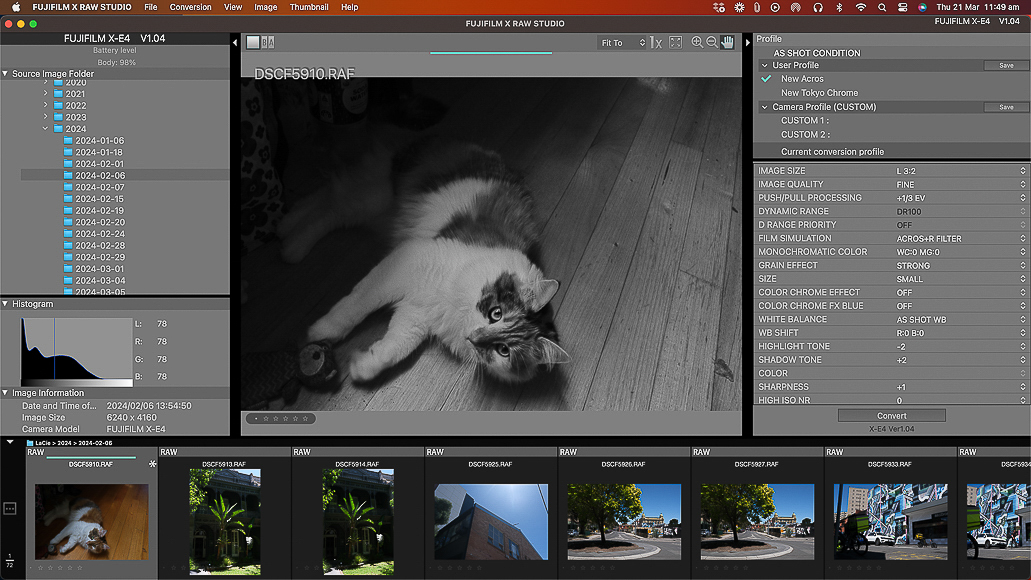Select the DSCF5925.RAF thumbnail
The width and height of the screenshot is (1031, 580).
pos(491,522)
